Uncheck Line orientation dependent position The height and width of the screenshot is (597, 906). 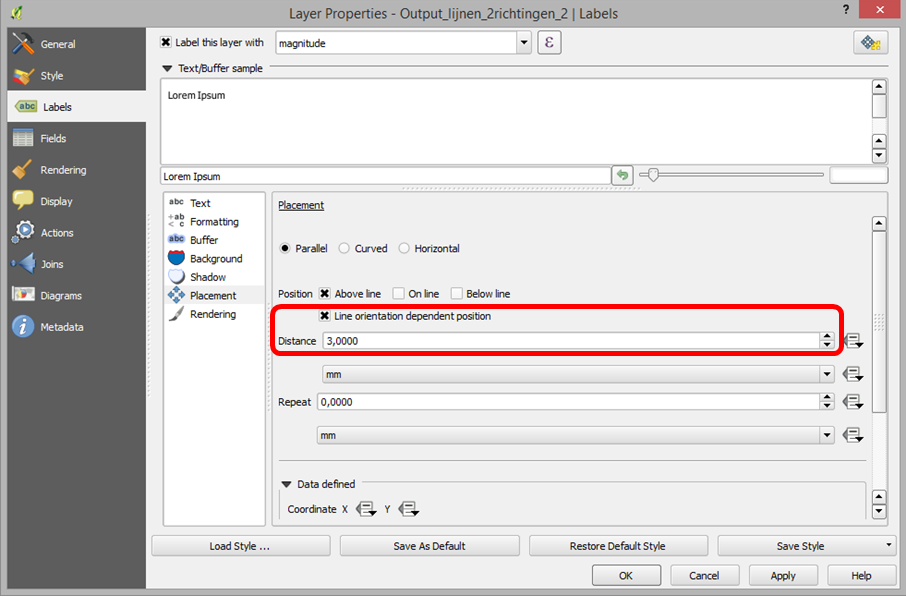(324, 317)
